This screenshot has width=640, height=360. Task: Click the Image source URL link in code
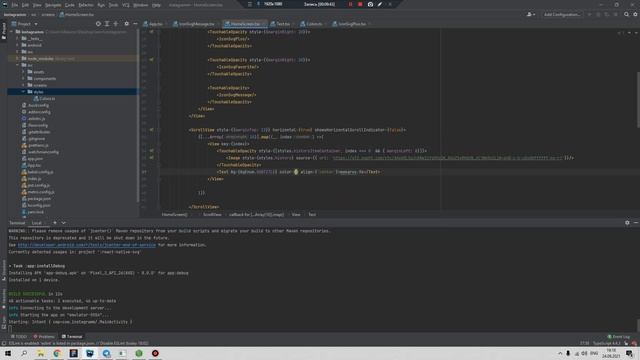[447, 158]
